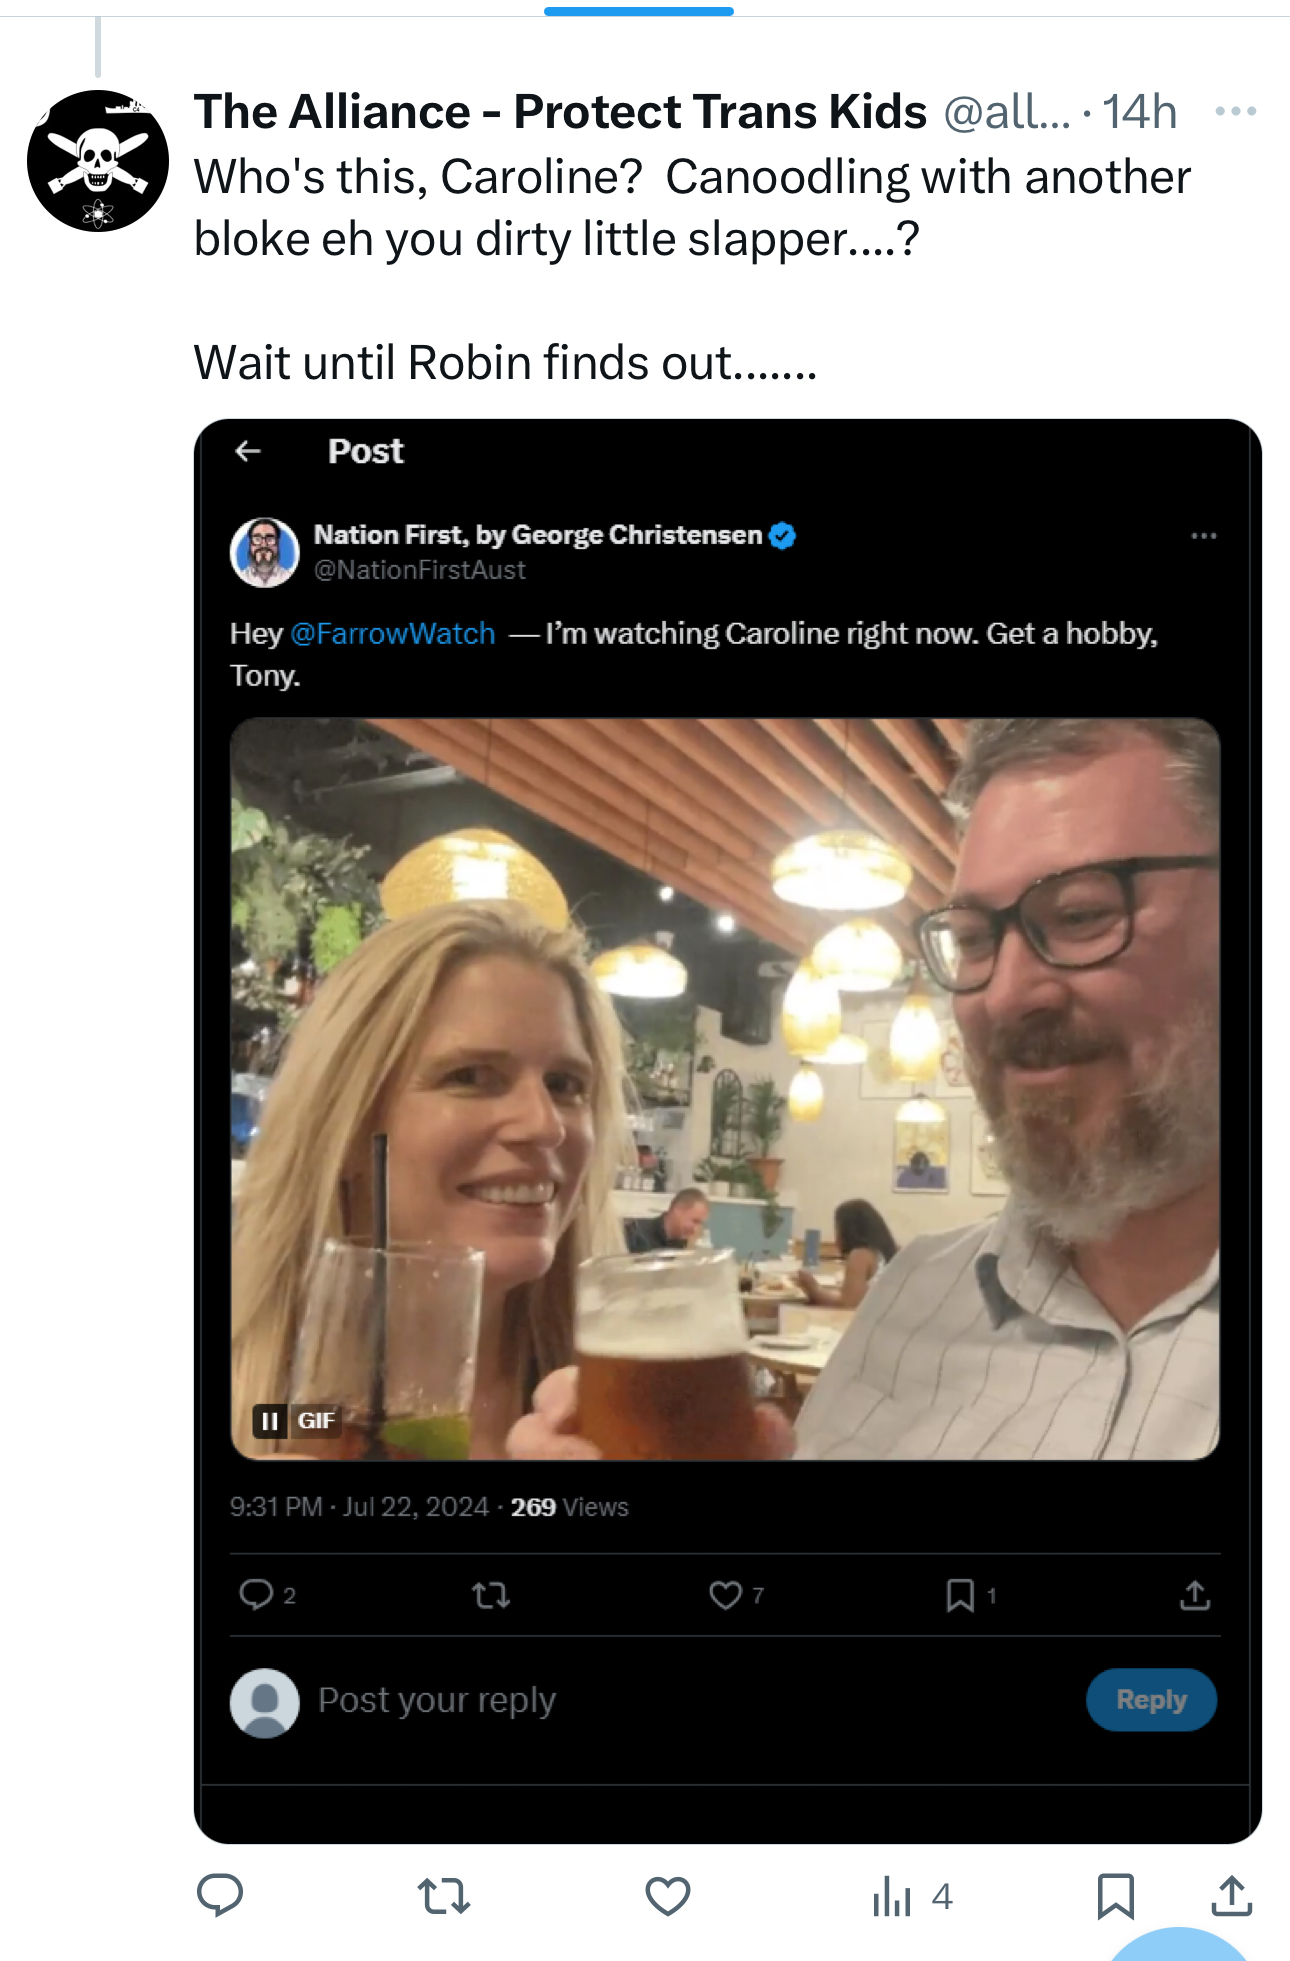Share the outer post
Screen dimensions: 1290x1961
tap(1232, 1895)
